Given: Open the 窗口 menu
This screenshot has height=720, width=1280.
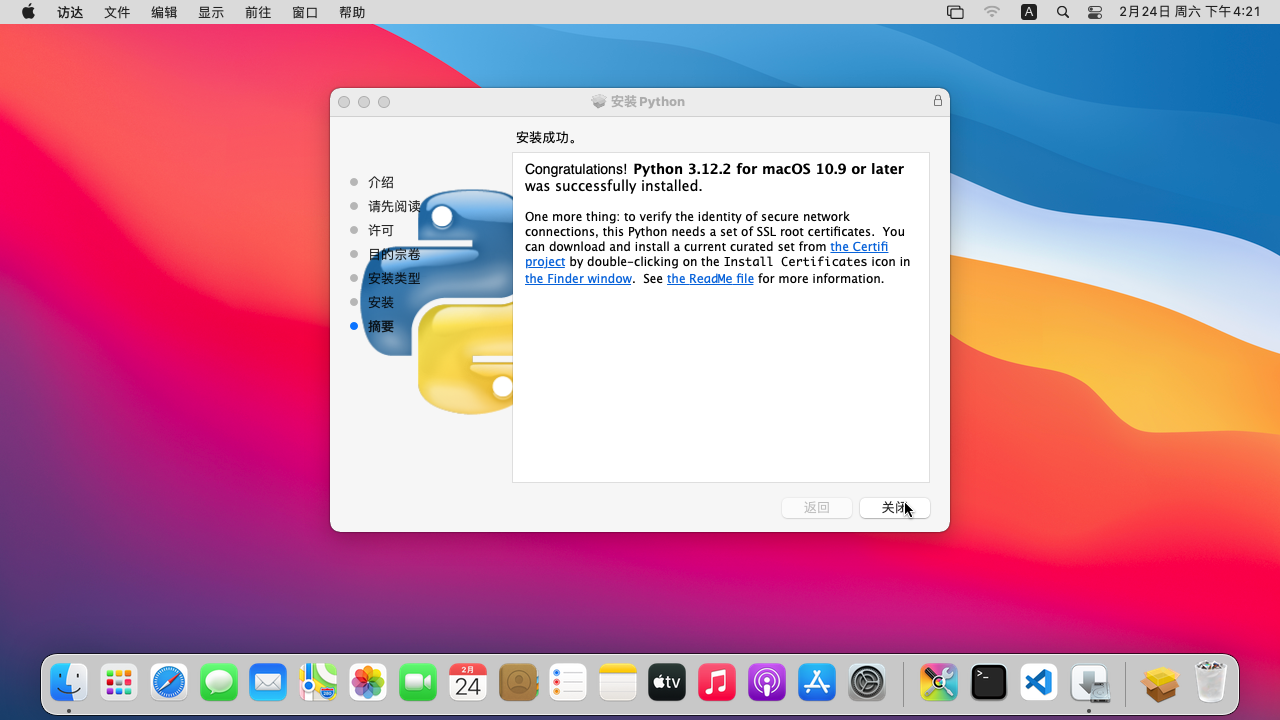Looking at the screenshot, I should click(x=305, y=12).
